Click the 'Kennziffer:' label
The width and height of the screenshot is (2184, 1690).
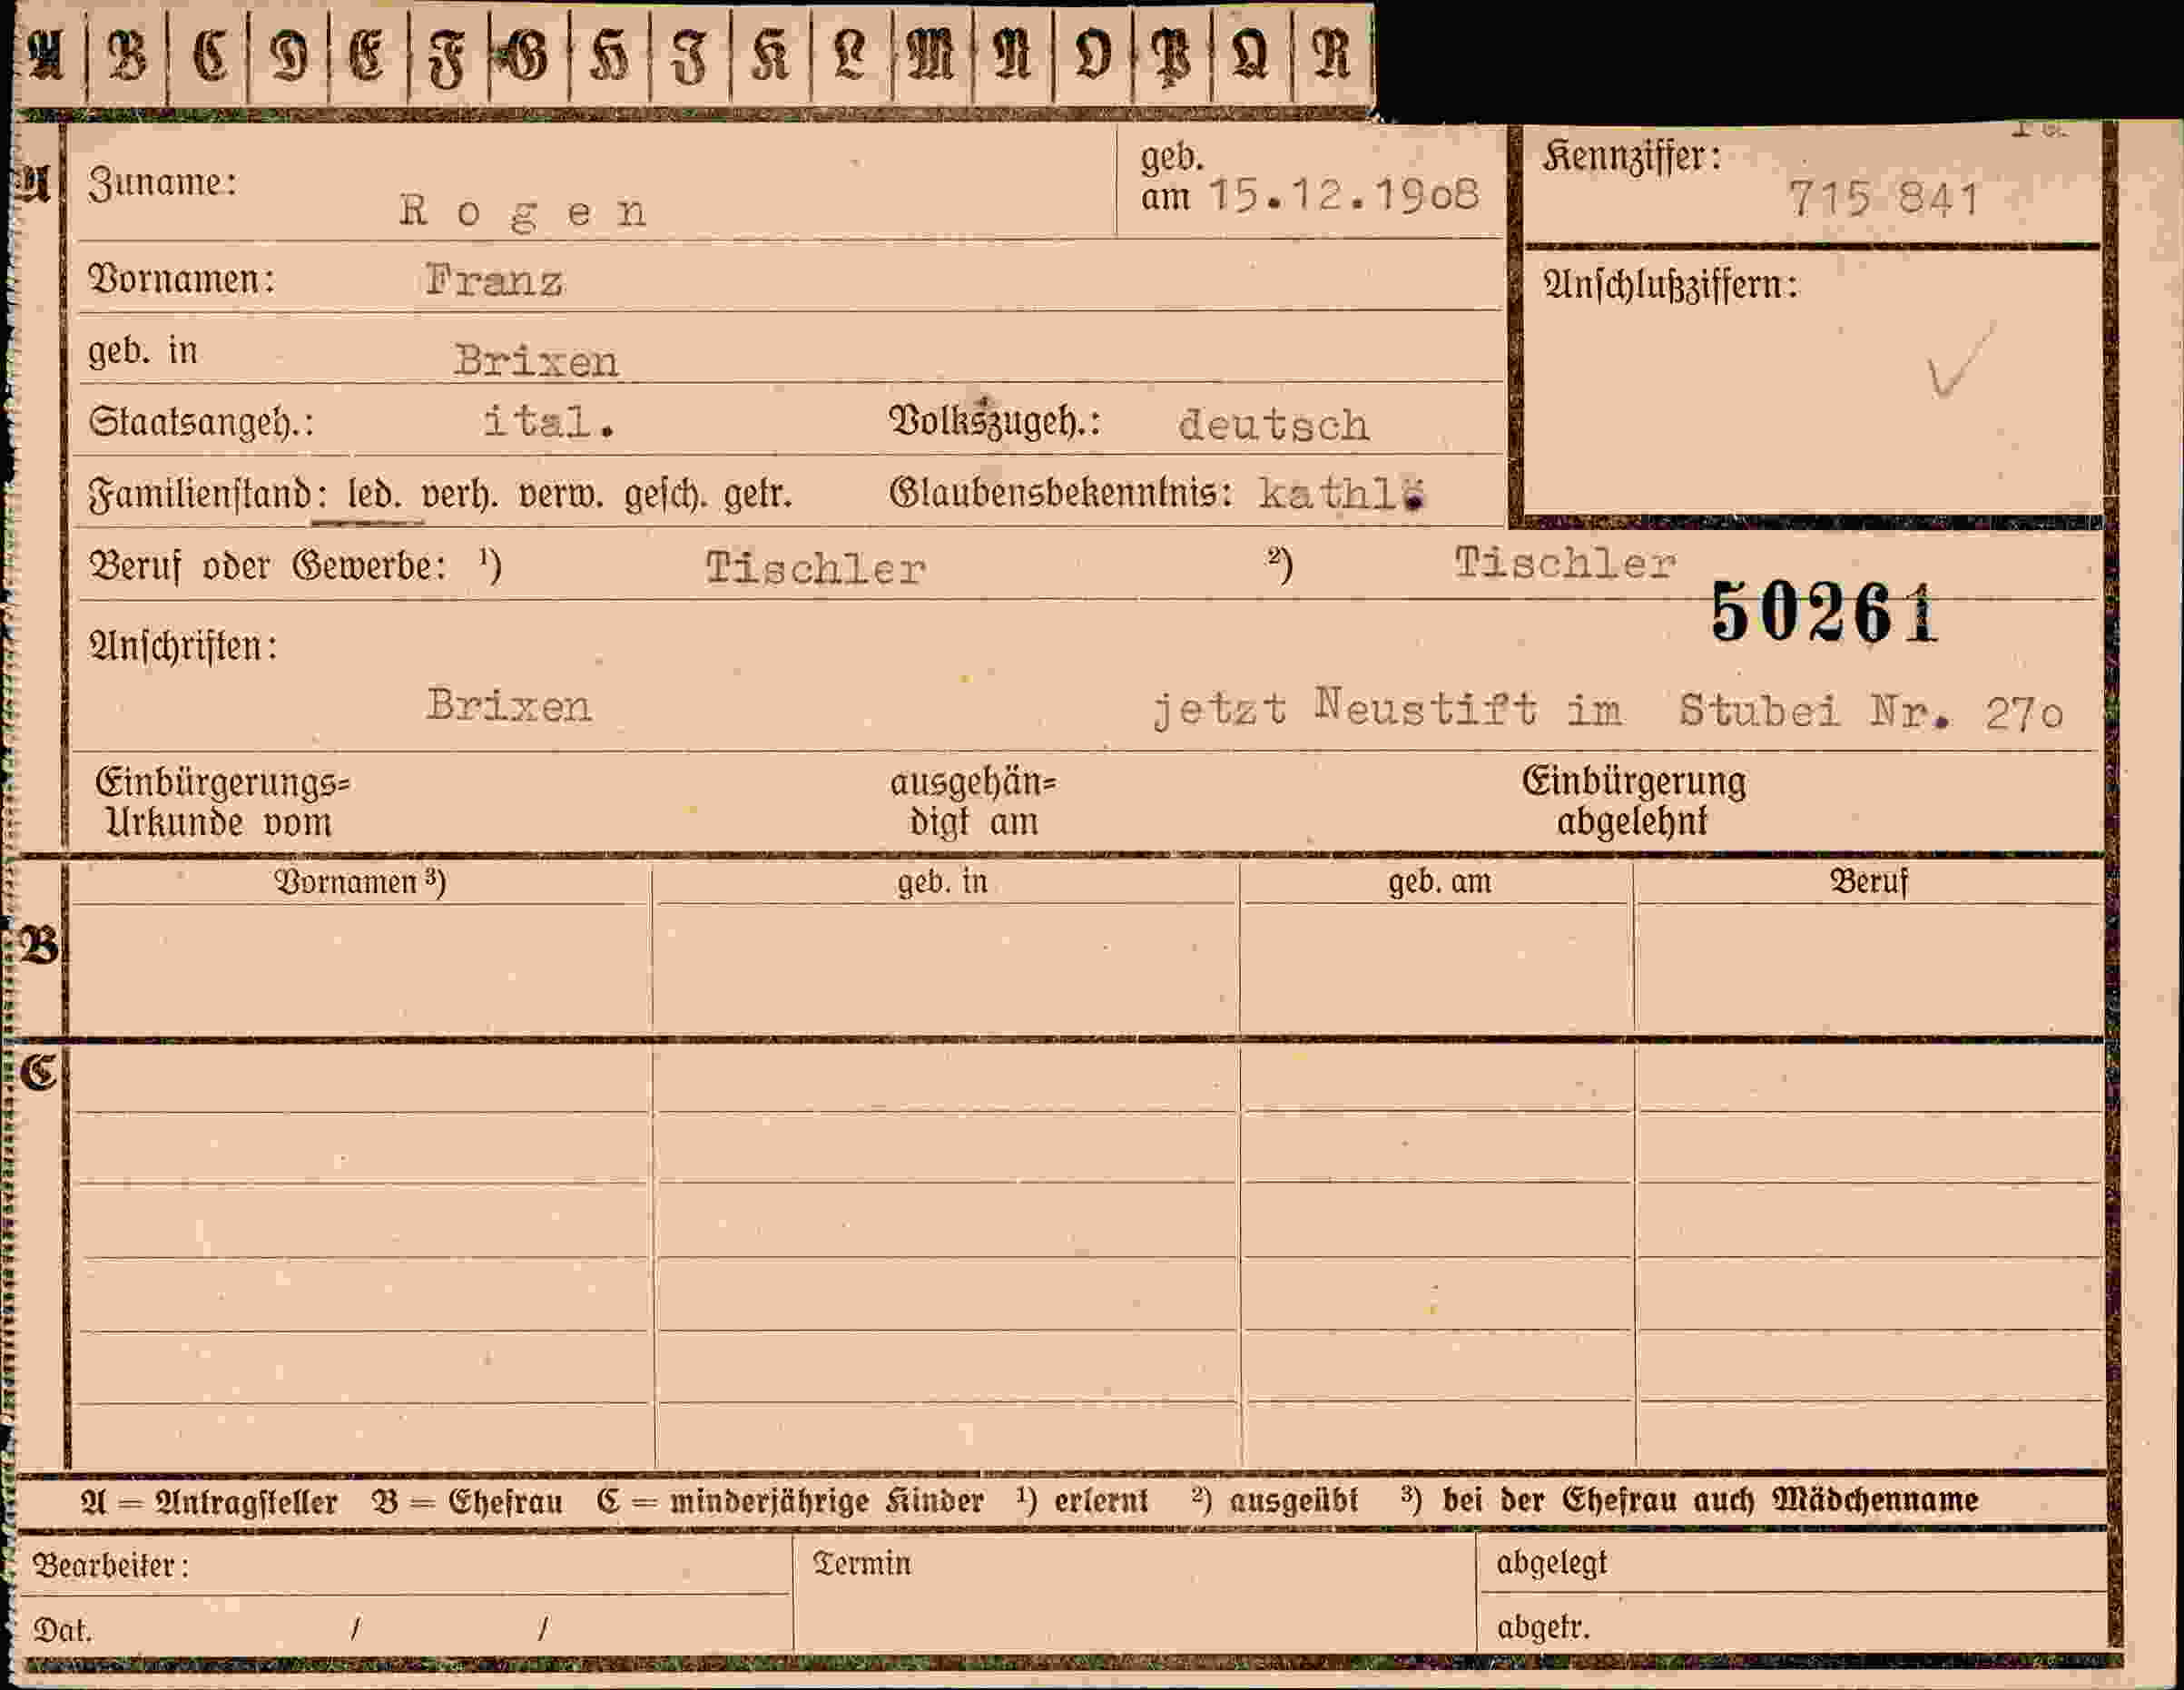click(1632, 157)
